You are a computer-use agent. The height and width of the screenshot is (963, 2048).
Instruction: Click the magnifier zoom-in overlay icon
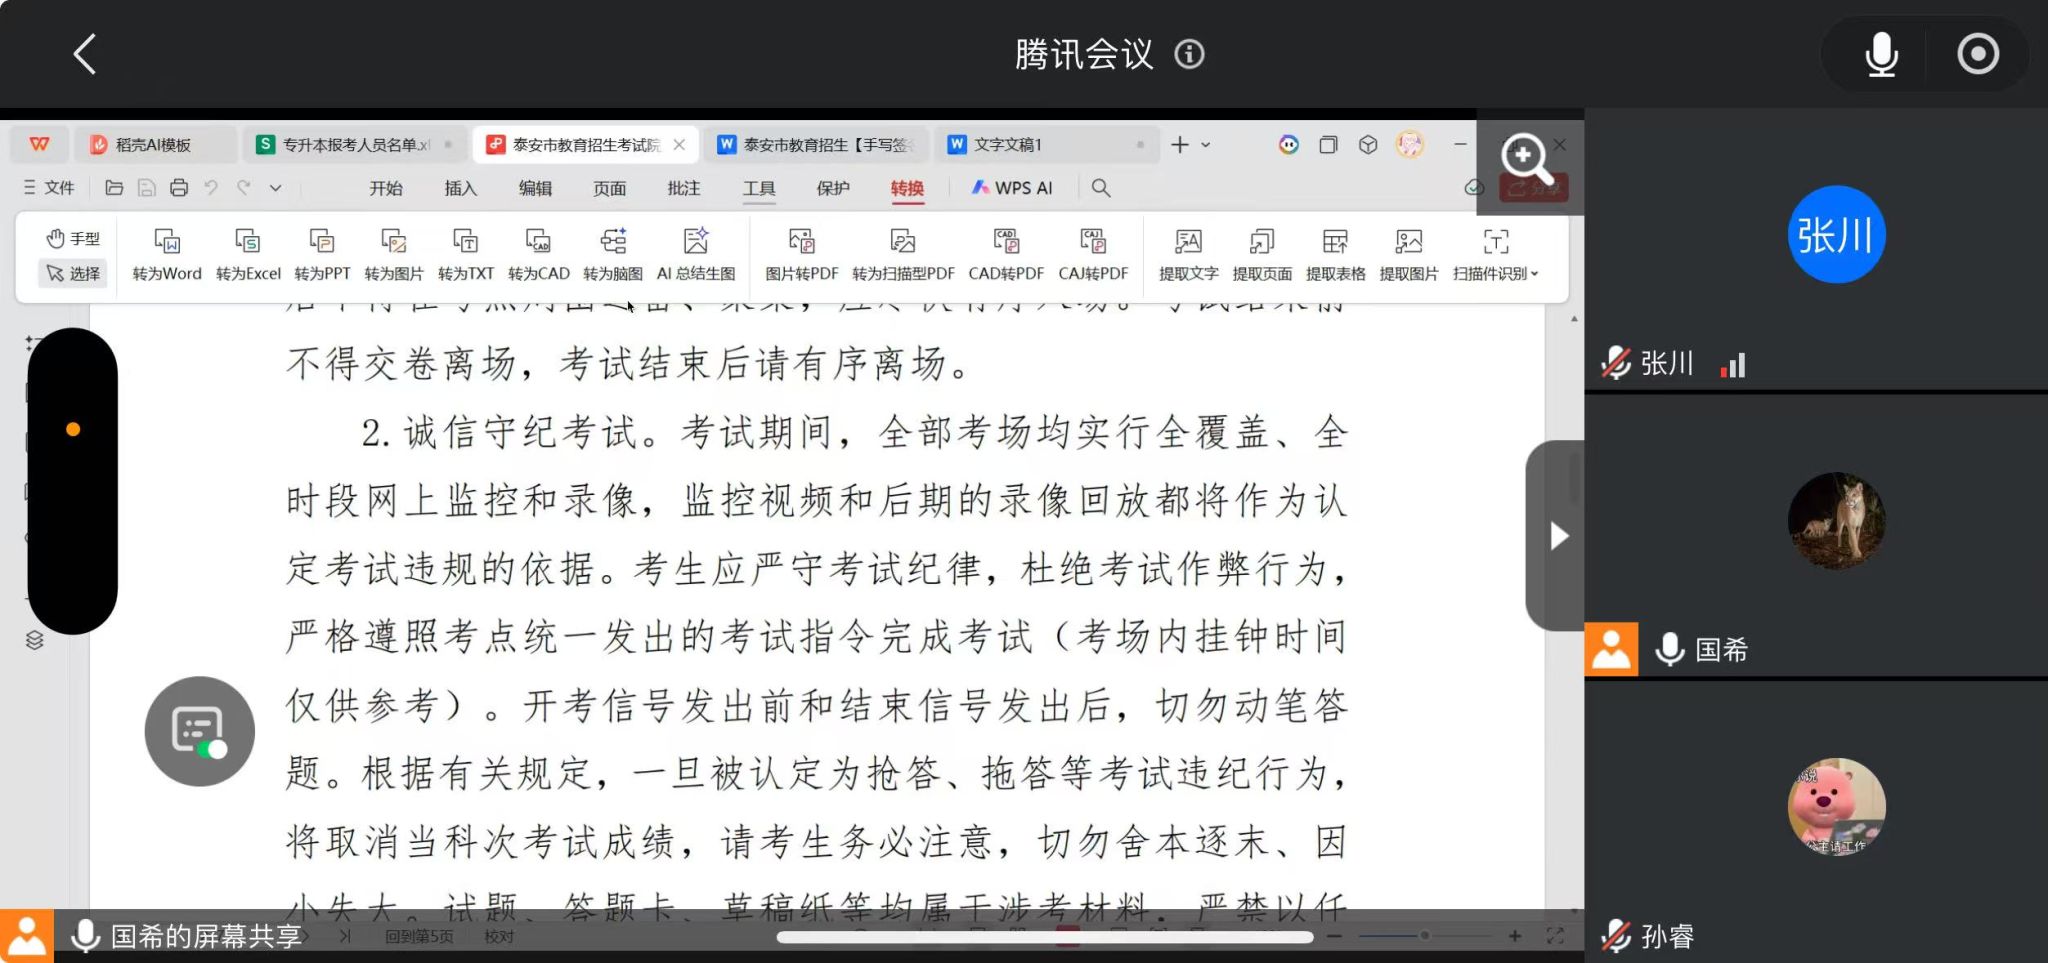pyautogui.click(x=1526, y=158)
